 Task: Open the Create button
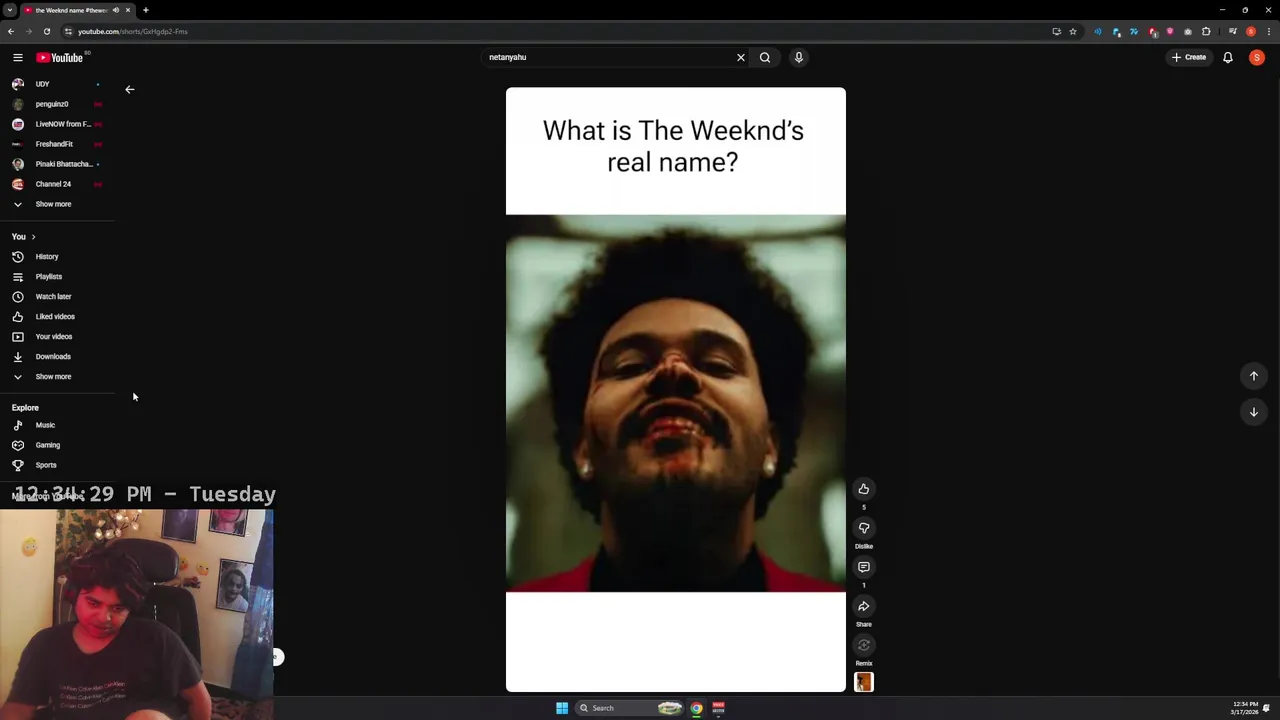tap(1189, 58)
